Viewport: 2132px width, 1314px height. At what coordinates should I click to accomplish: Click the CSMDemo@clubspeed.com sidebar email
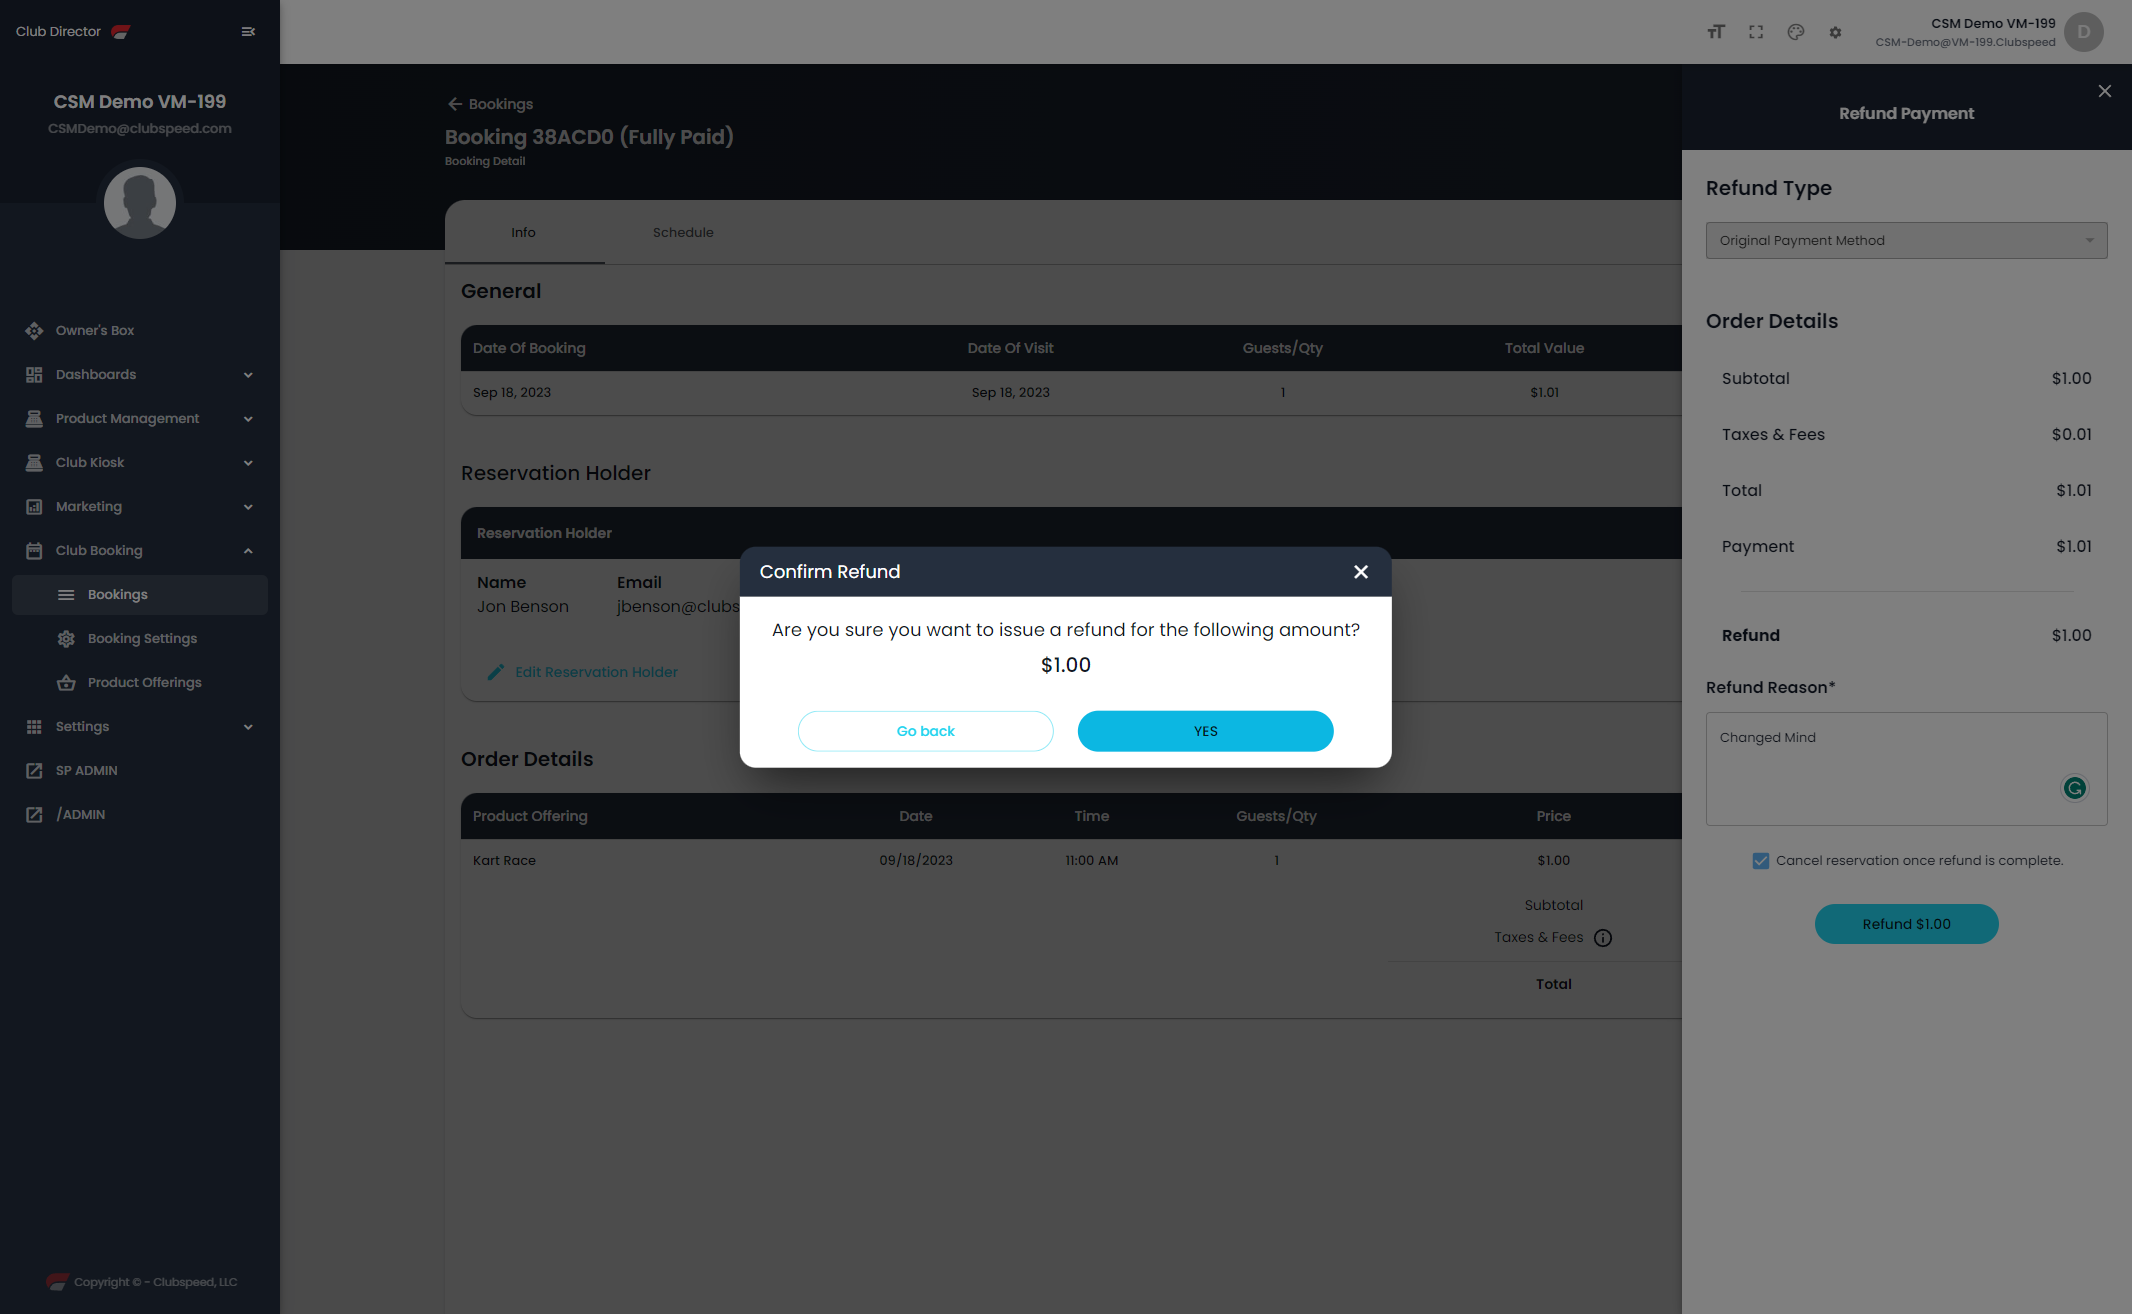140,128
